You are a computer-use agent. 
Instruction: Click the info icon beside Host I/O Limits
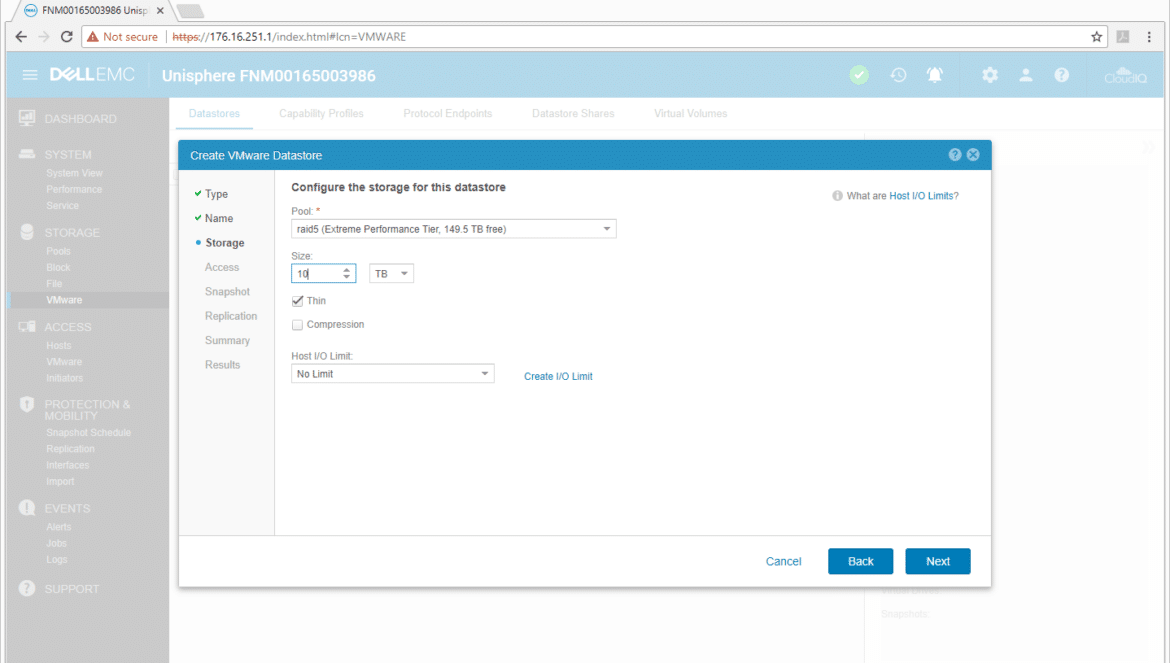coord(837,195)
